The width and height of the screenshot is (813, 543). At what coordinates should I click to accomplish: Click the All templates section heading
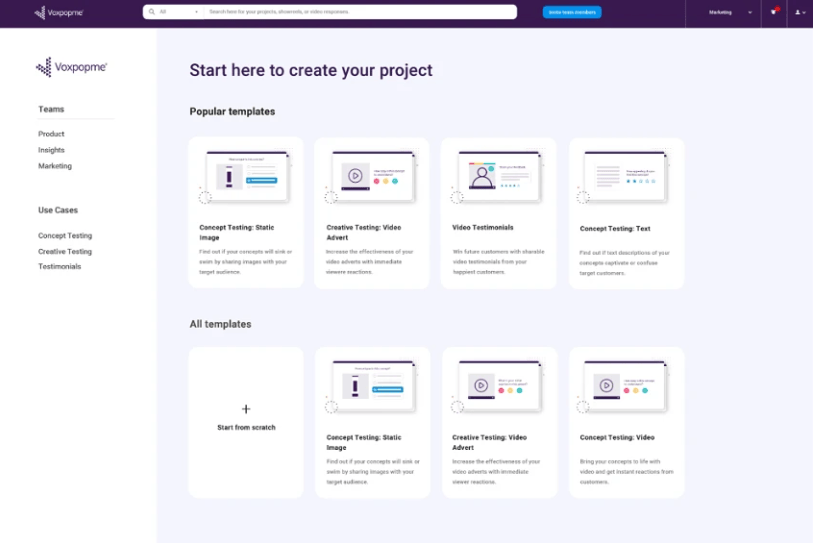(x=220, y=324)
